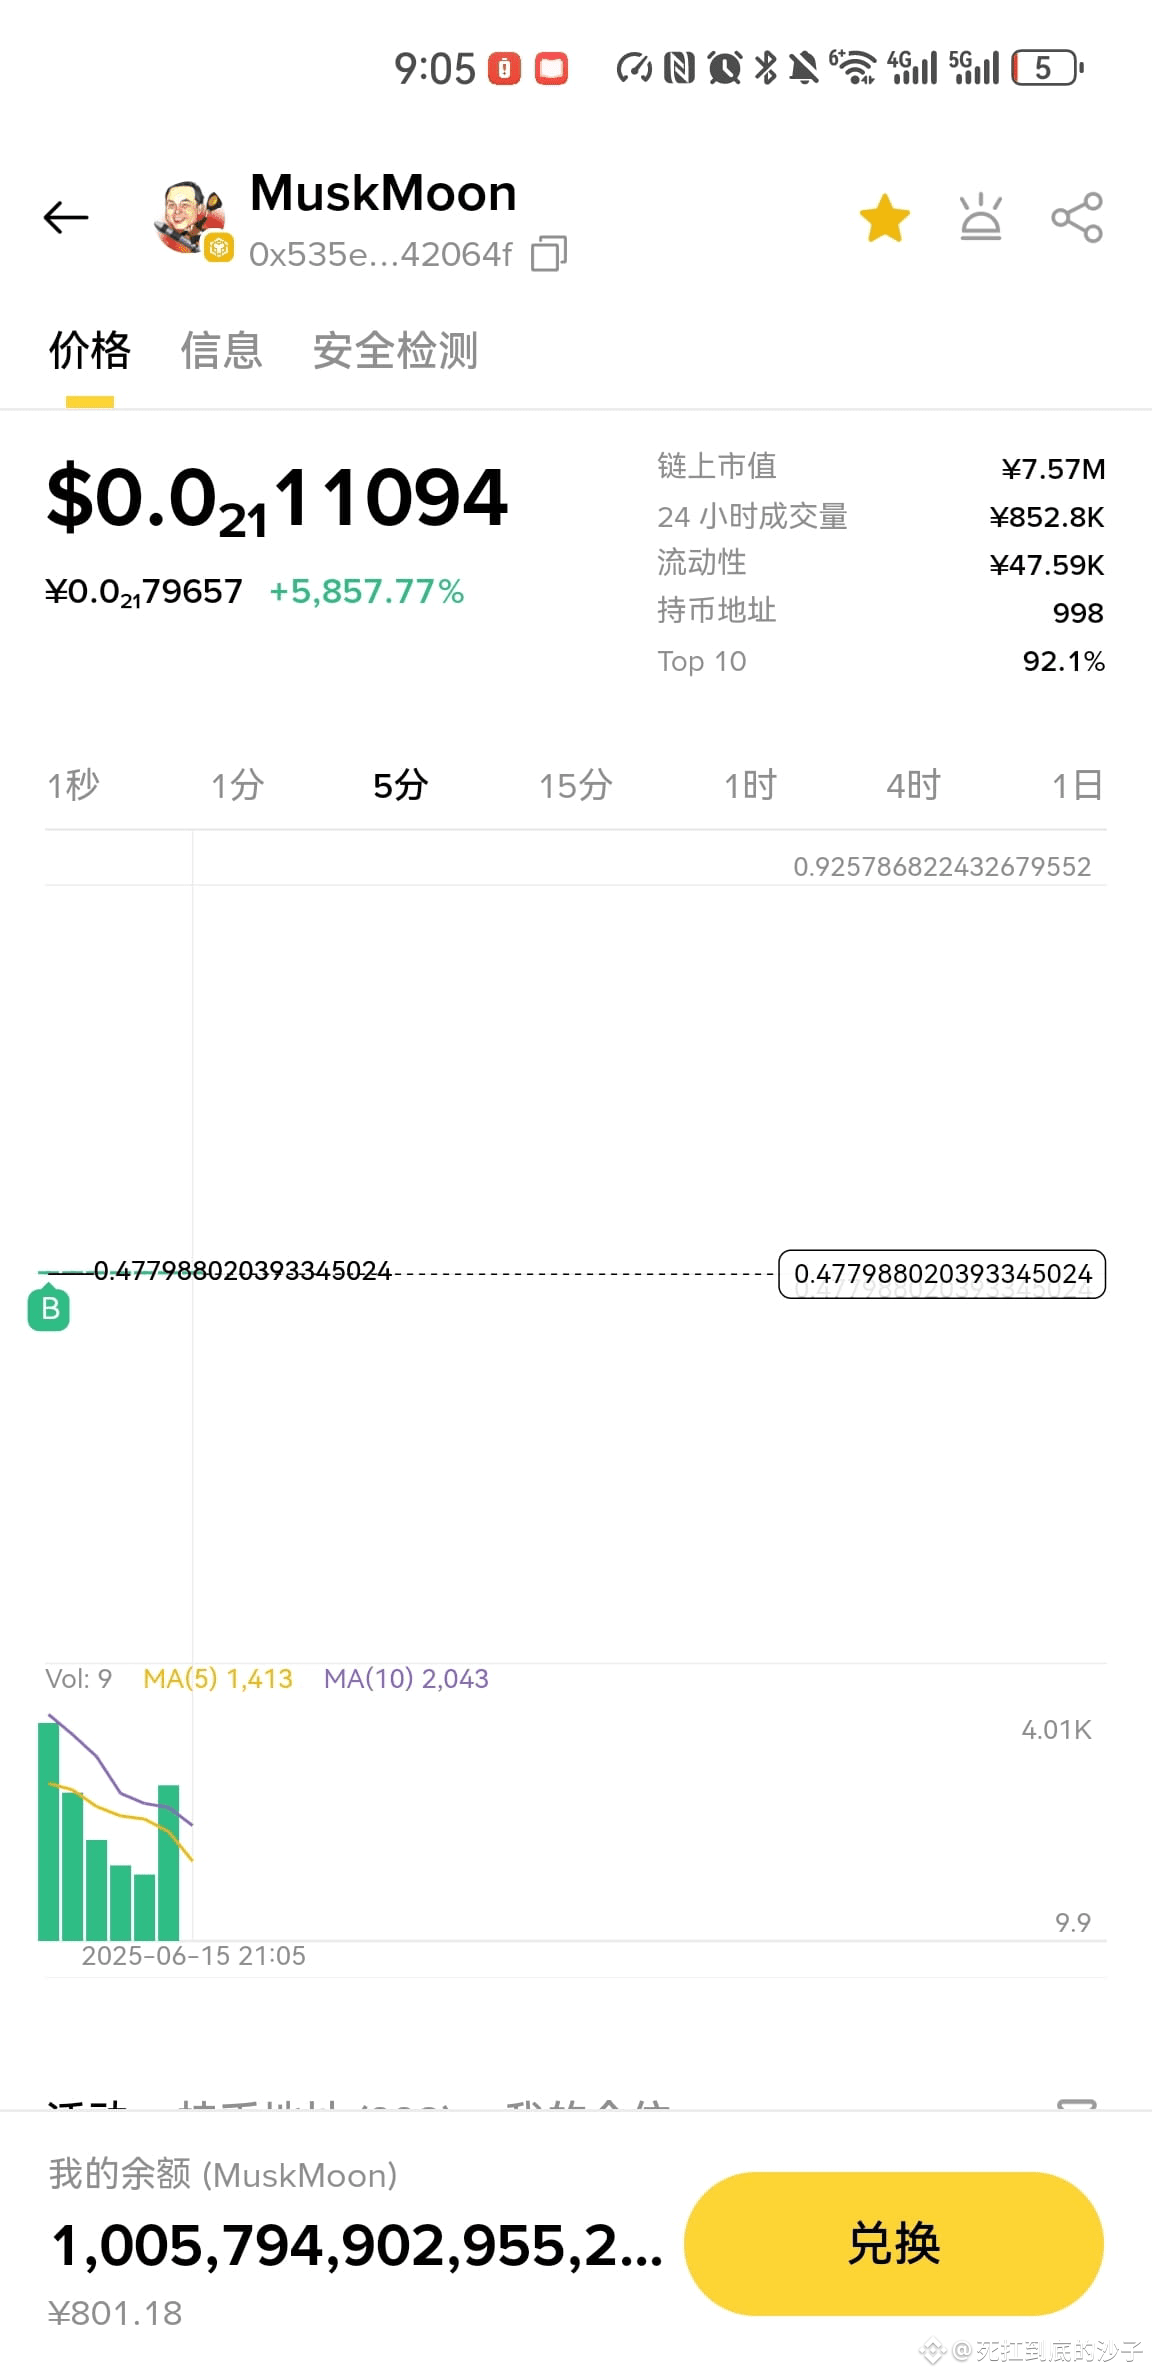Open the price alert bell icon
The image size is (1152, 2376).
(980, 217)
